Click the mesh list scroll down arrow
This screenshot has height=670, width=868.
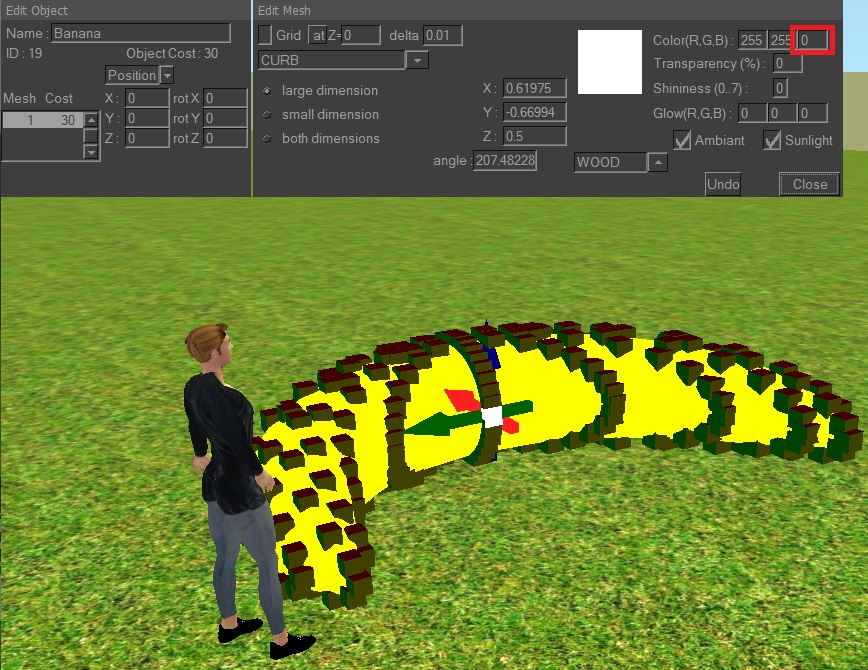(91, 151)
